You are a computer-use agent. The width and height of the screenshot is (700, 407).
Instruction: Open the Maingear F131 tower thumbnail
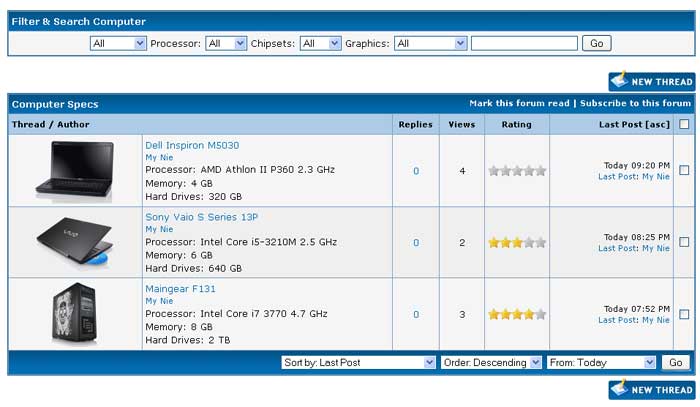click(x=74, y=314)
